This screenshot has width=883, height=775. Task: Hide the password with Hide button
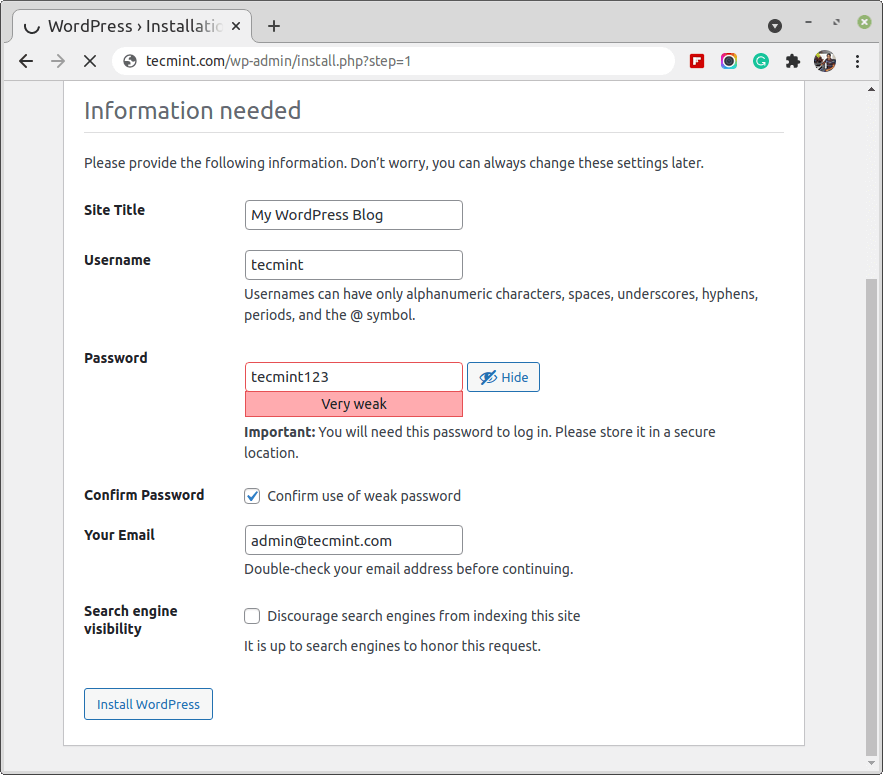point(503,377)
